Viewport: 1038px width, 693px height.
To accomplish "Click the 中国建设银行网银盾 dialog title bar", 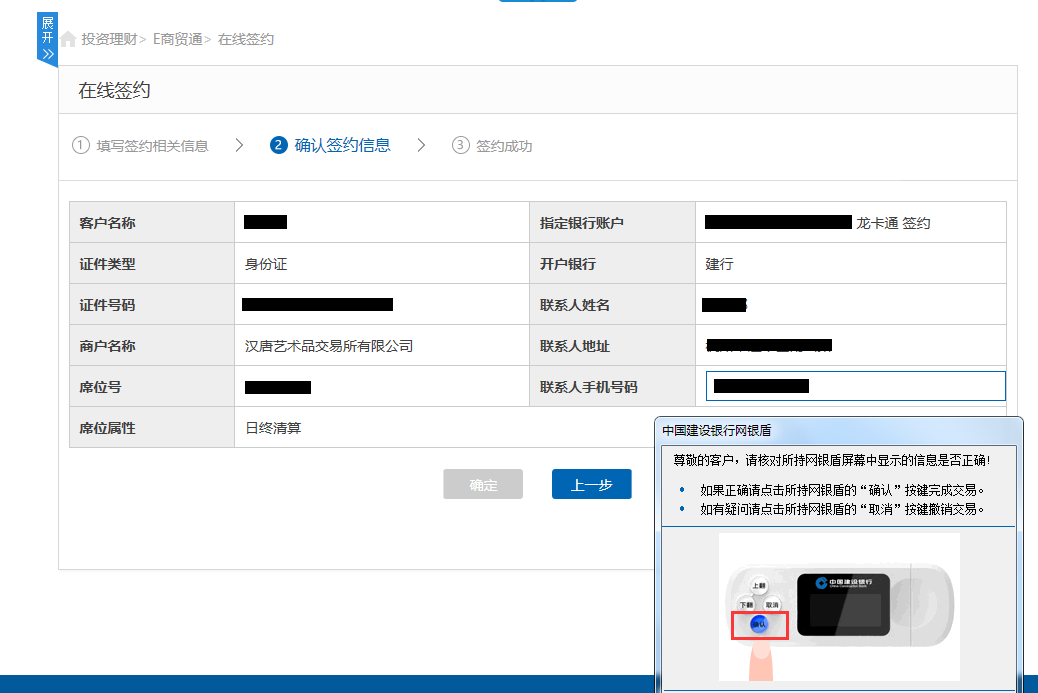I will pos(838,430).
